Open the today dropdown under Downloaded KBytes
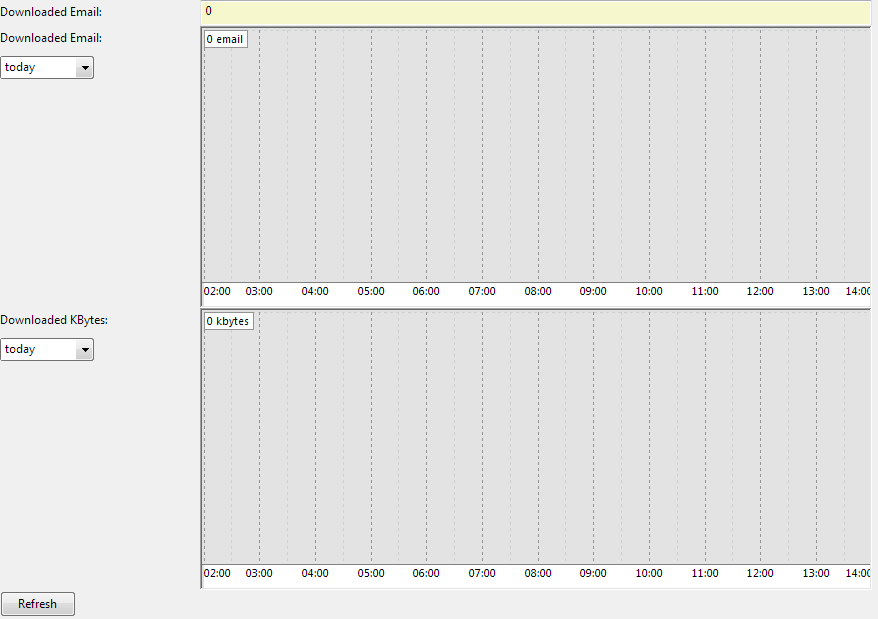 pyautogui.click(x=47, y=349)
